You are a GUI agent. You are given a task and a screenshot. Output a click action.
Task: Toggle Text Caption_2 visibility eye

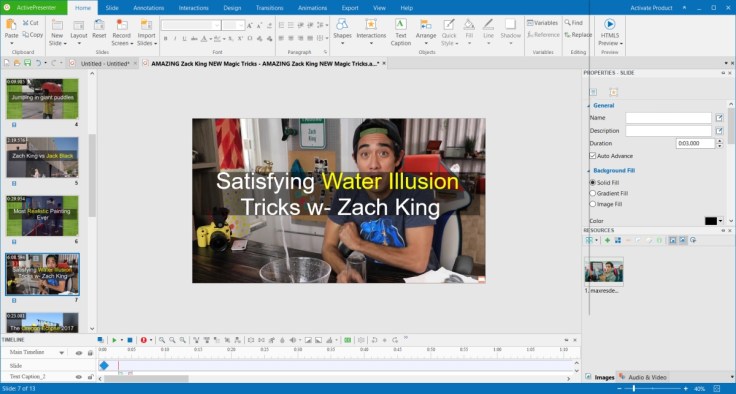click(79, 377)
